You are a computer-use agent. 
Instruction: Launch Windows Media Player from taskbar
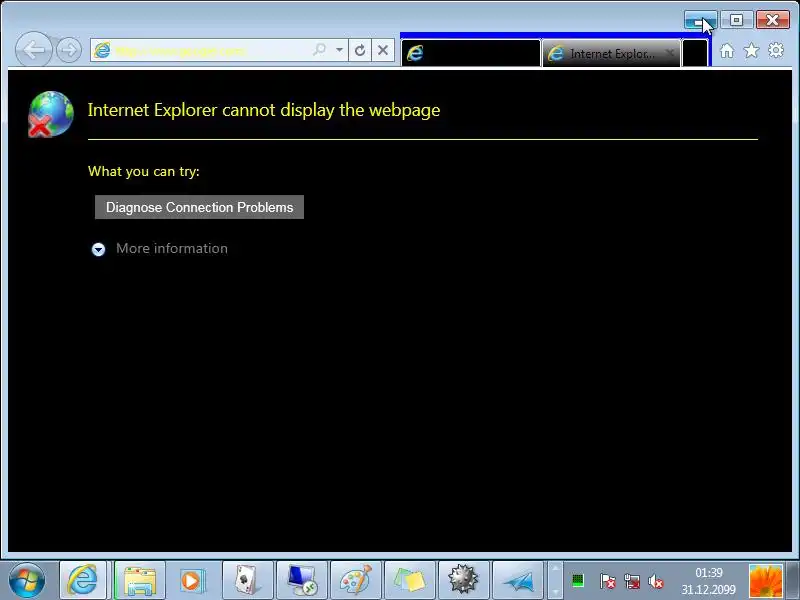[x=193, y=580]
